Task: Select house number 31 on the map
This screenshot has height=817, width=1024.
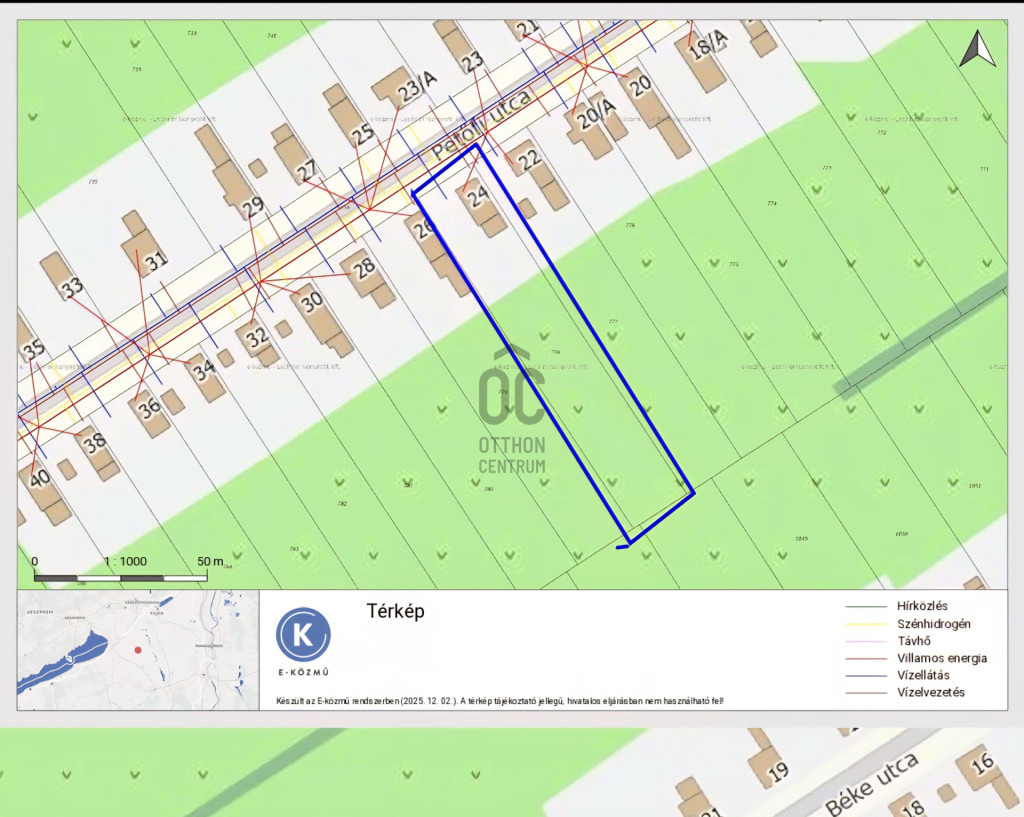Action: click(x=152, y=261)
